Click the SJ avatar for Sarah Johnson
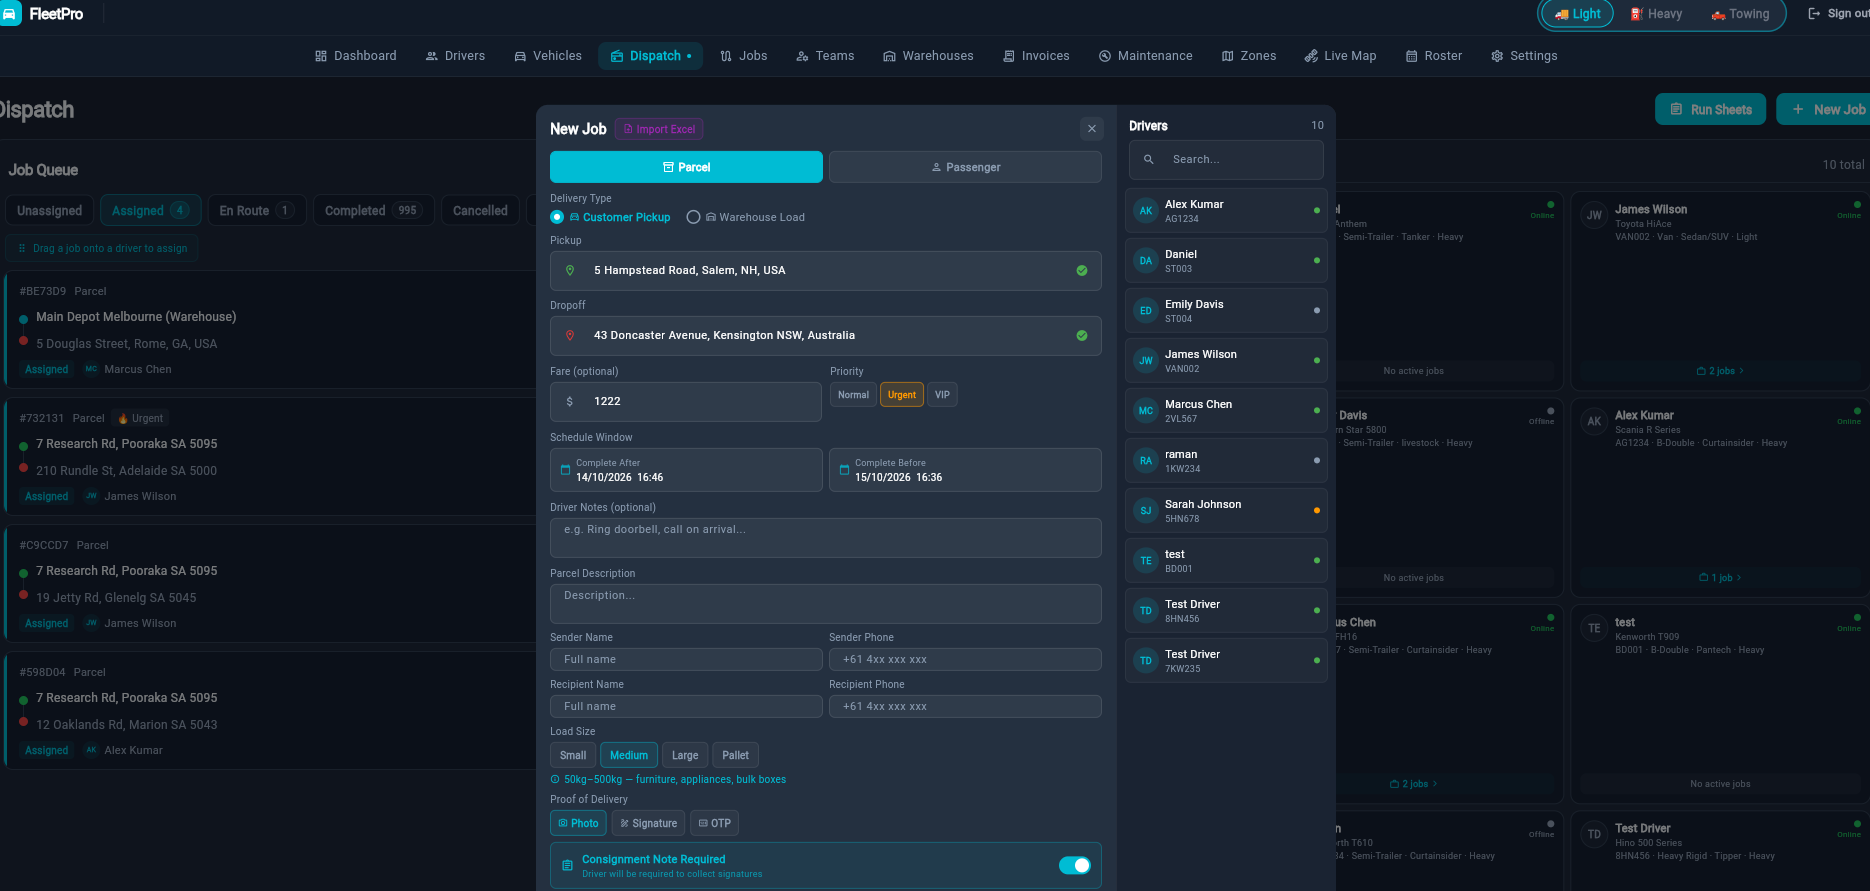1870x891 pixels. tap(1146, 511)
